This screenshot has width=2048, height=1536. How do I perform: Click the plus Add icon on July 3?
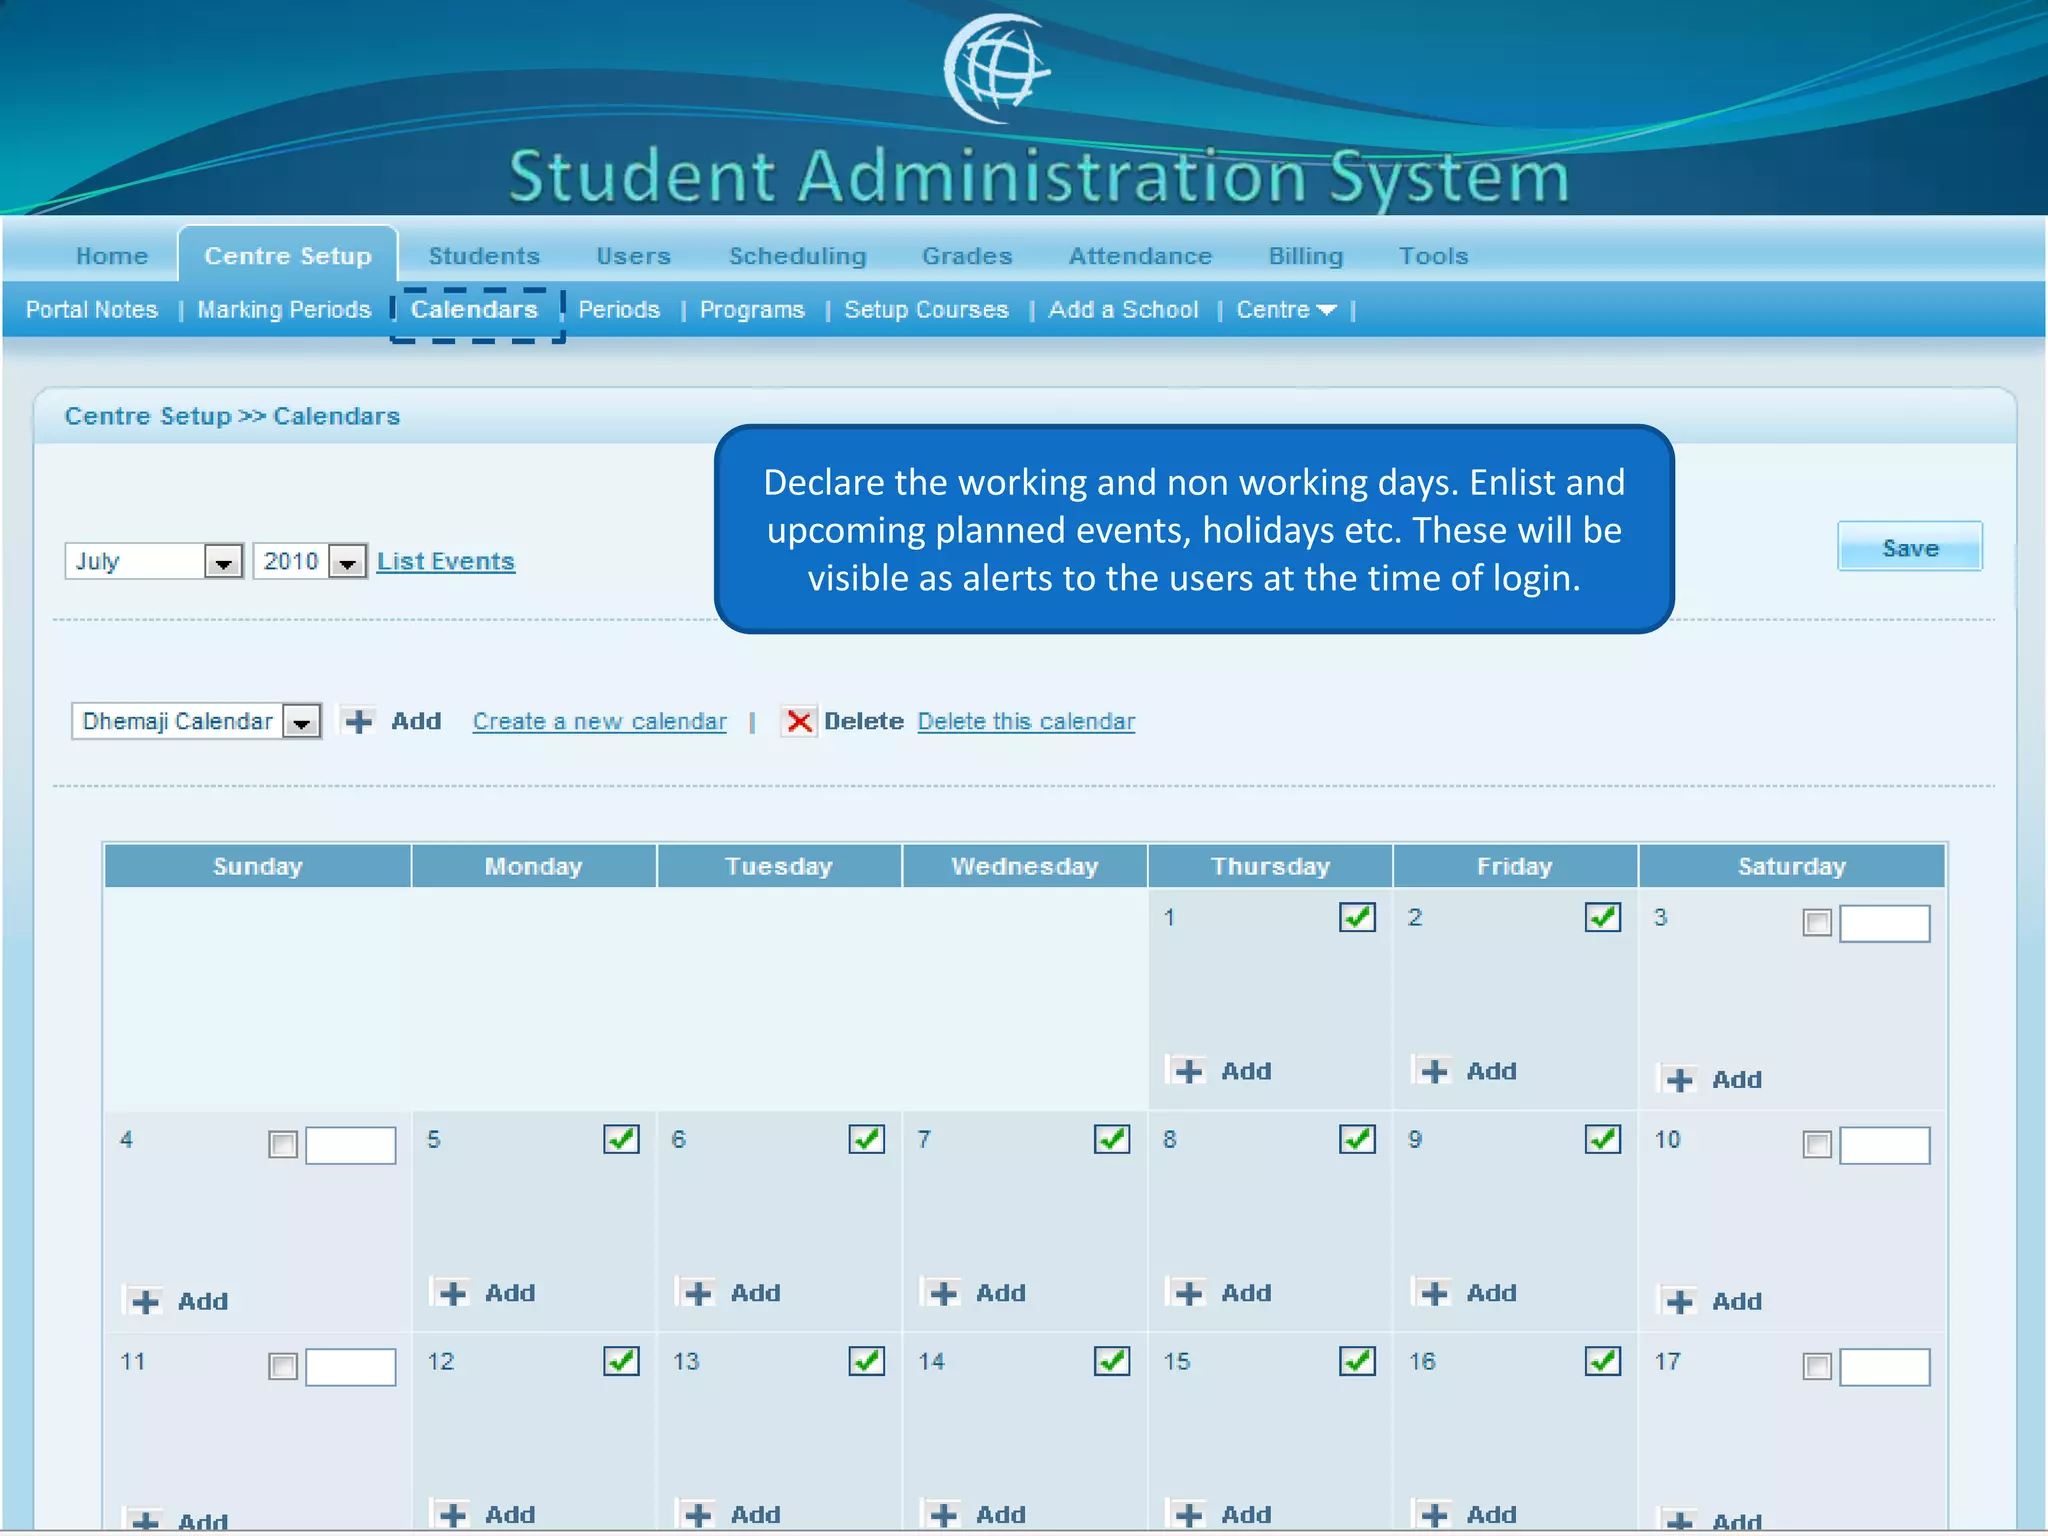click(1679, 1080)
